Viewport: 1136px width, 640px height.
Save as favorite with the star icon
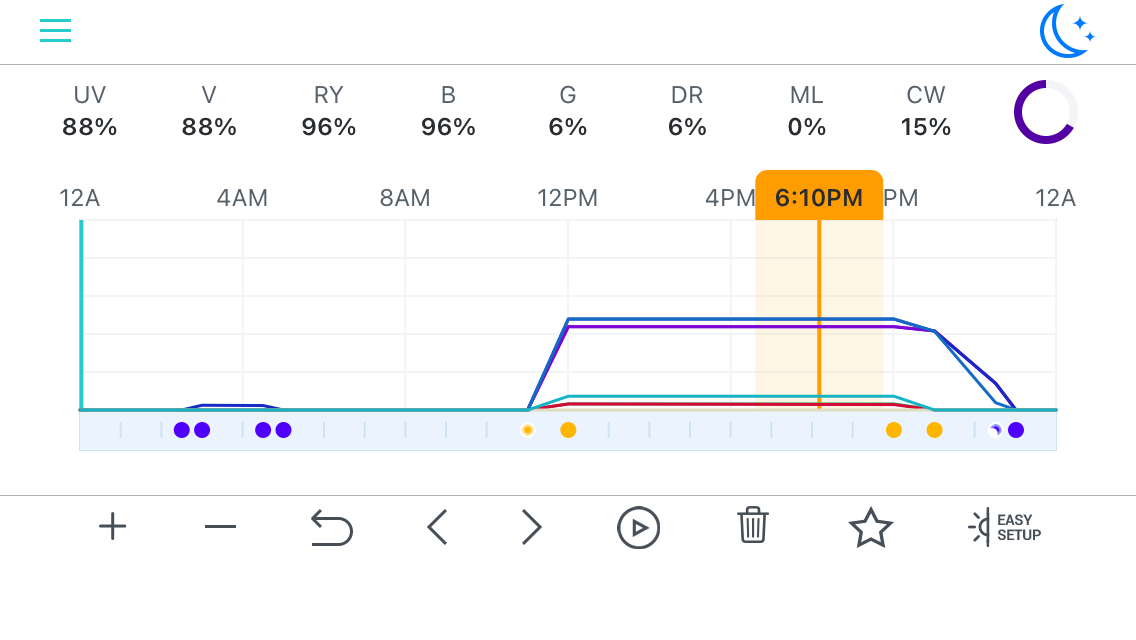pyautogui.click(x=870, y=527)
